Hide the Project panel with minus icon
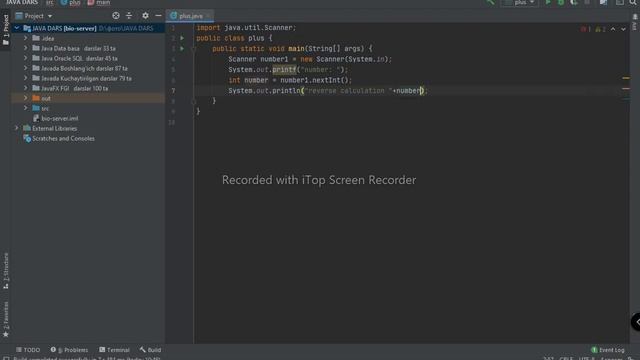Screen dimensions: 640x360 (x=158, y=16)
